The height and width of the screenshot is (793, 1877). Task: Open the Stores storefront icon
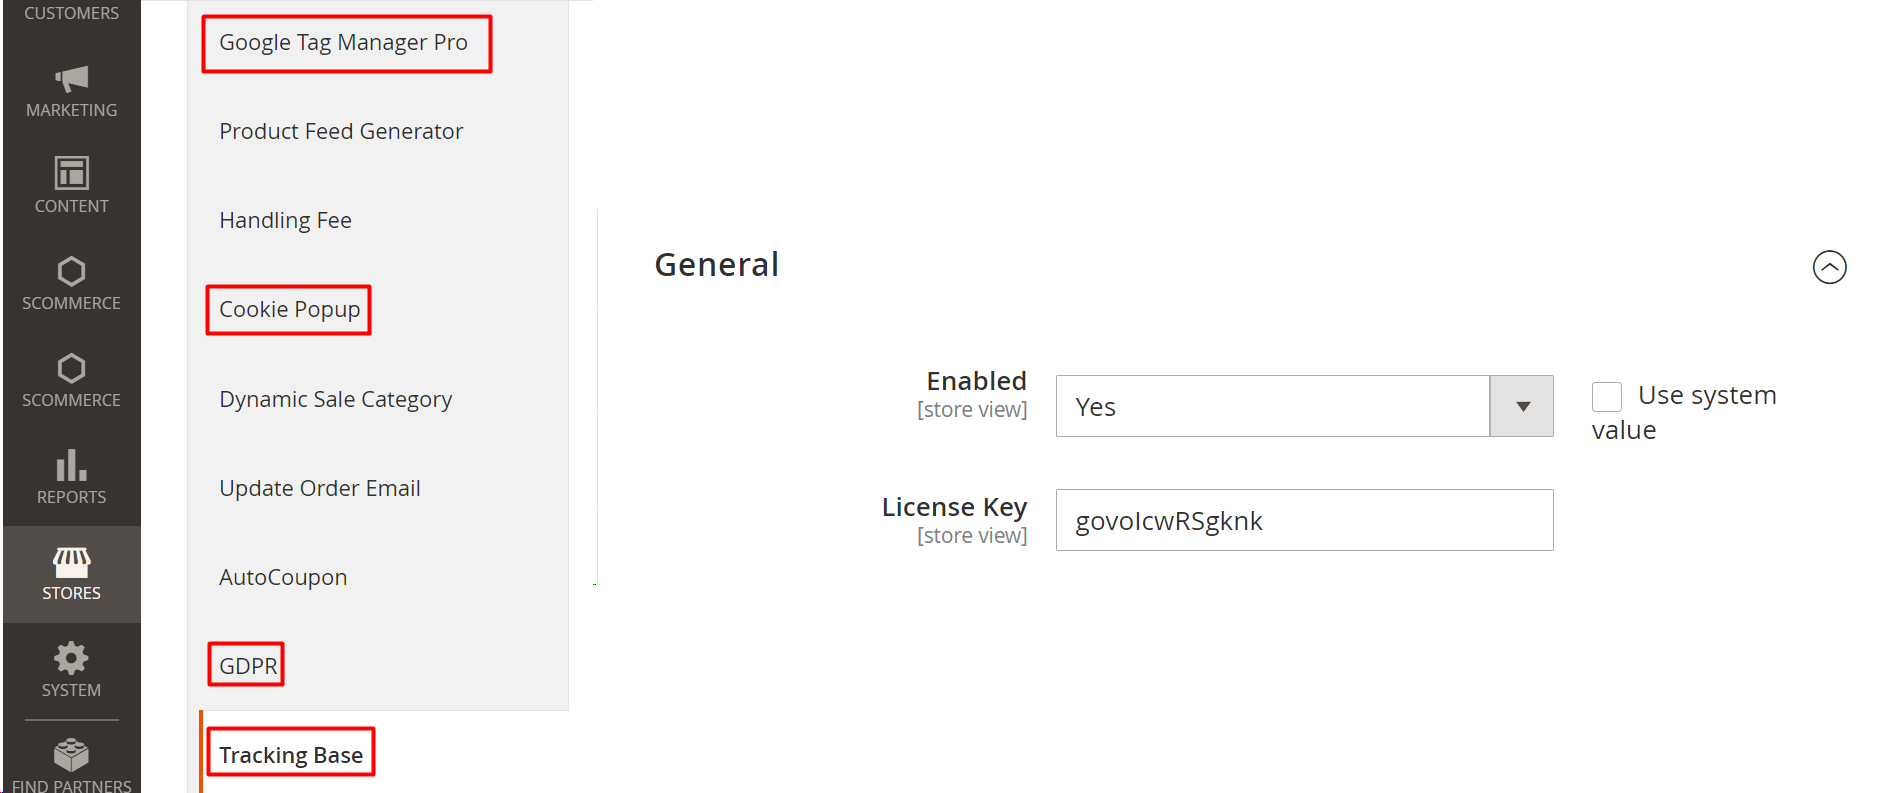[71, 562]
